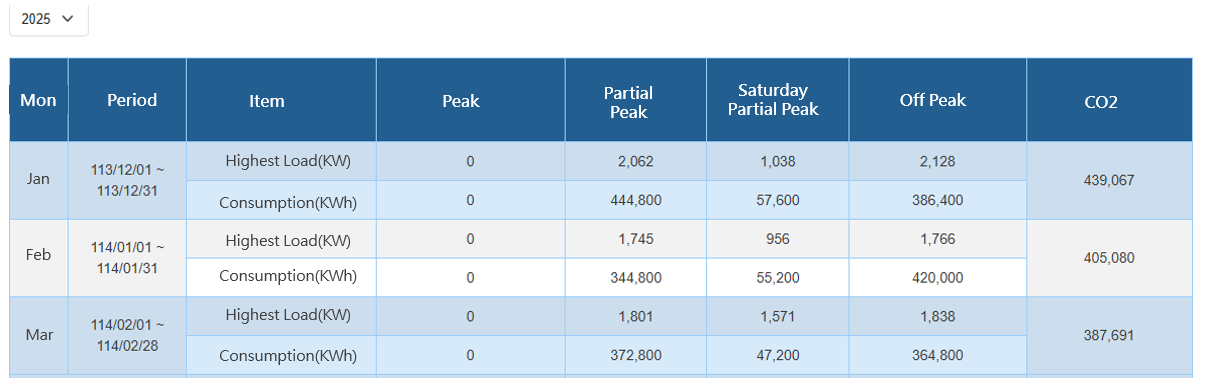
Task: Click the Peak column header
Action: tap(471, 100)
